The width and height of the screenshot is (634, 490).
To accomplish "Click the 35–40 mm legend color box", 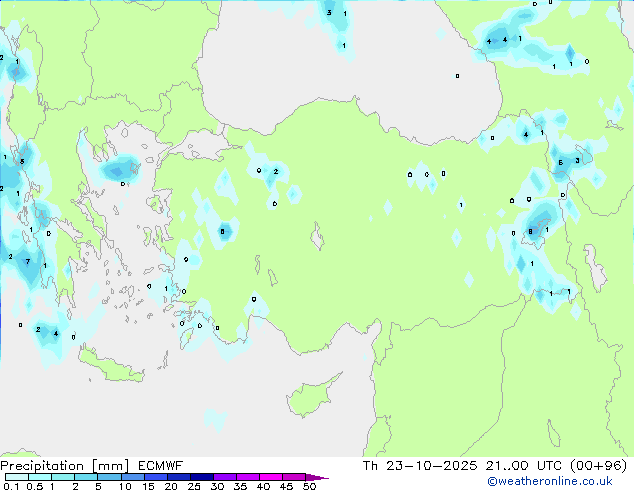I will click(248, 477).
